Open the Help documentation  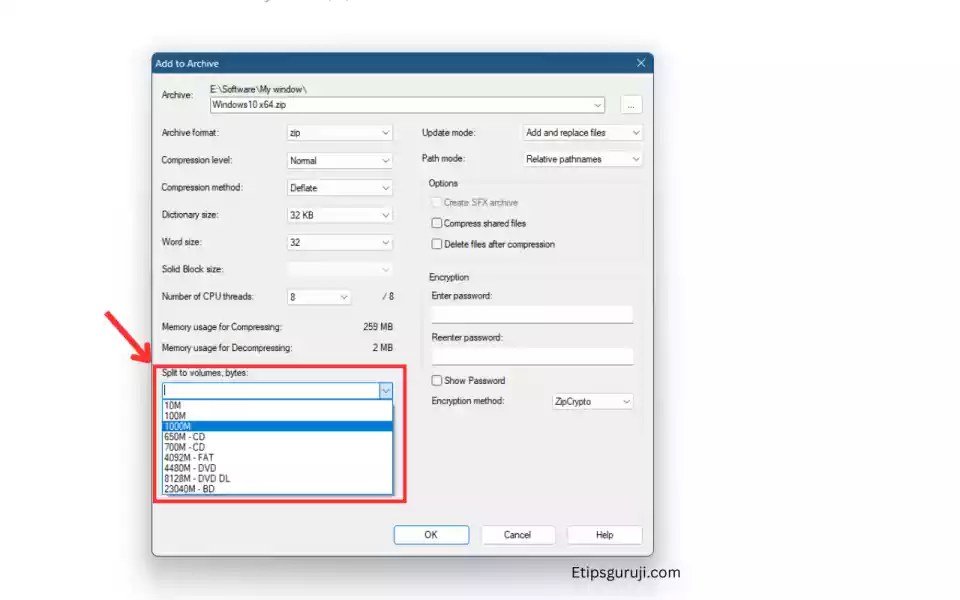click(604, 534)
